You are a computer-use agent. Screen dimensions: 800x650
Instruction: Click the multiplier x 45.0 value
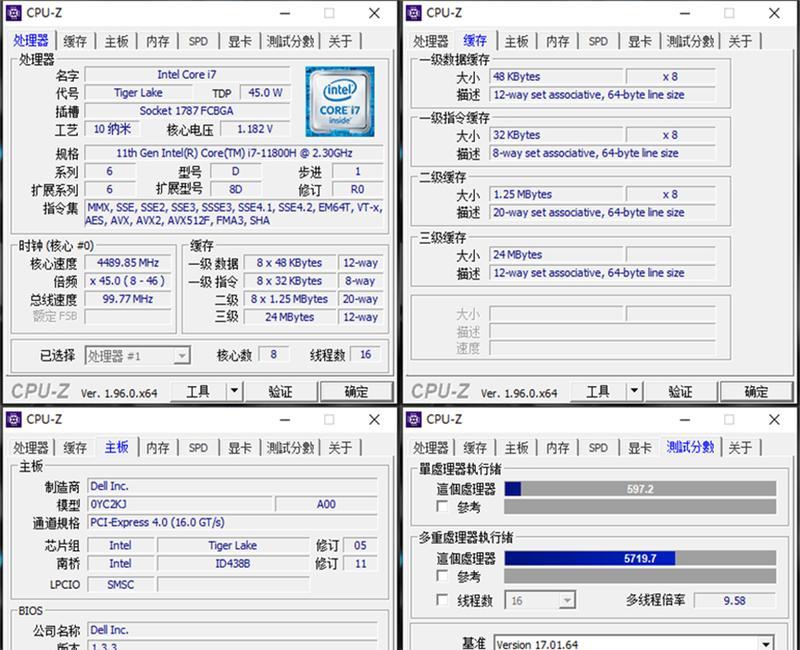tap(128, 281)
